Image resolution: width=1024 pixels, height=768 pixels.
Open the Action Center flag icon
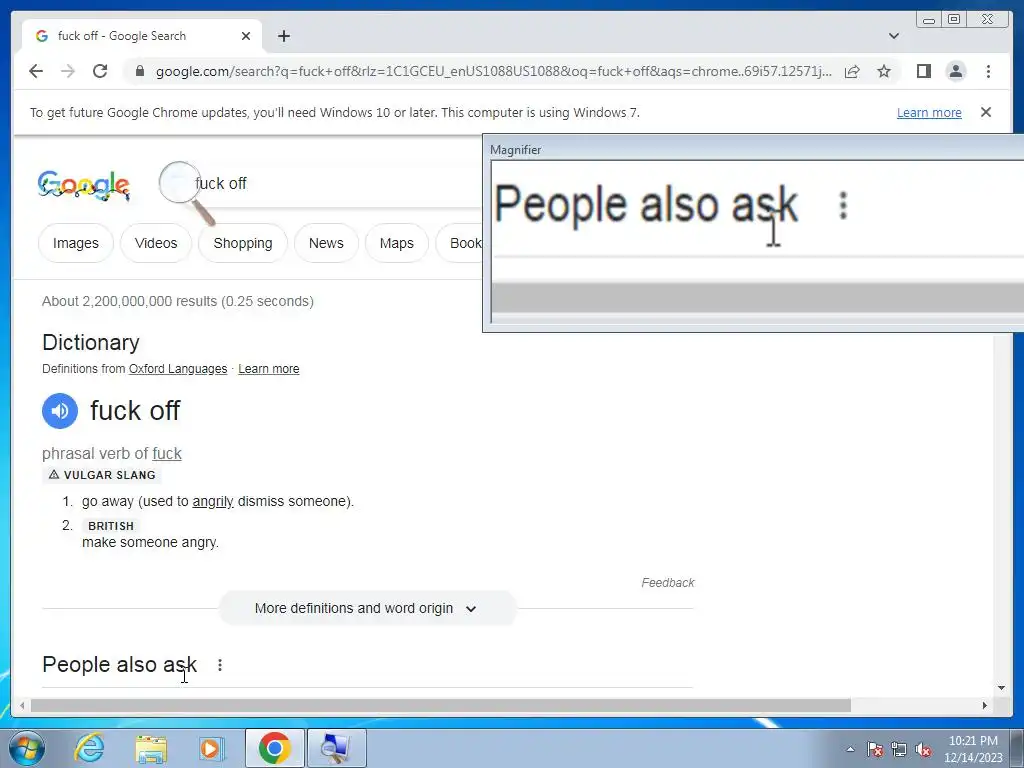(875, 749)
